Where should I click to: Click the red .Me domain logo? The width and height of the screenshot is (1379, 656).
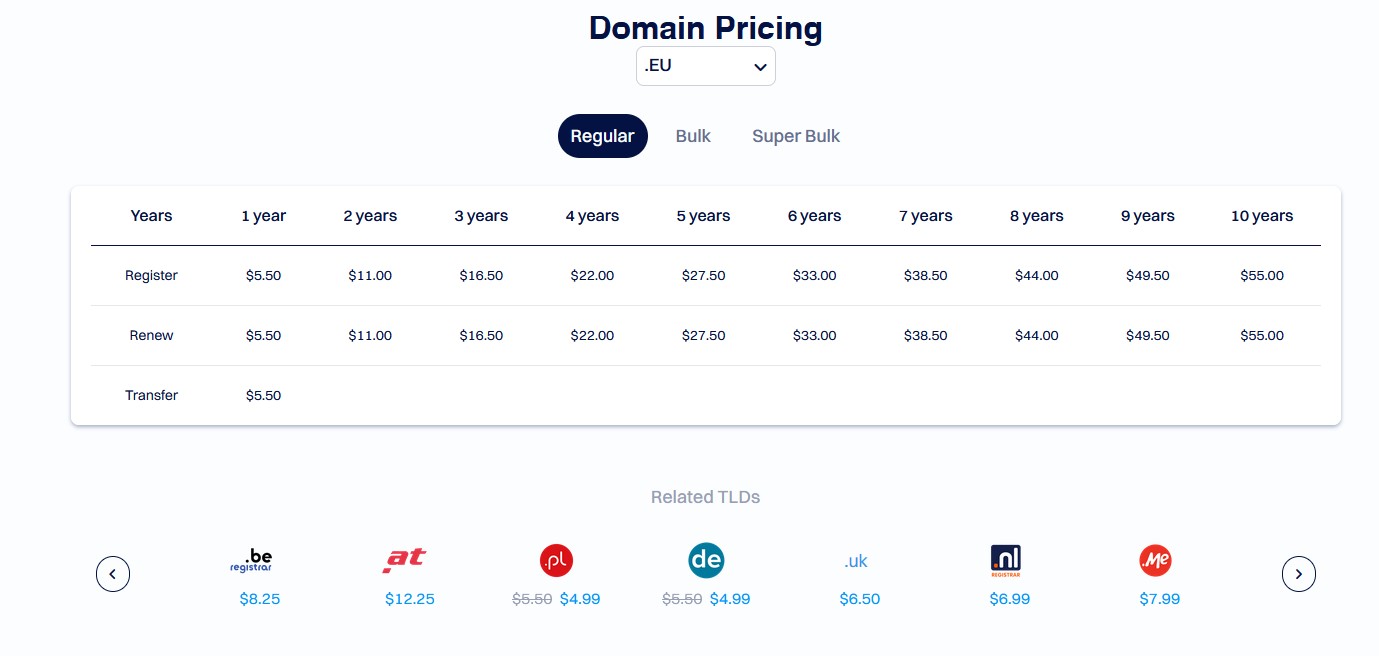(1155, 561)
